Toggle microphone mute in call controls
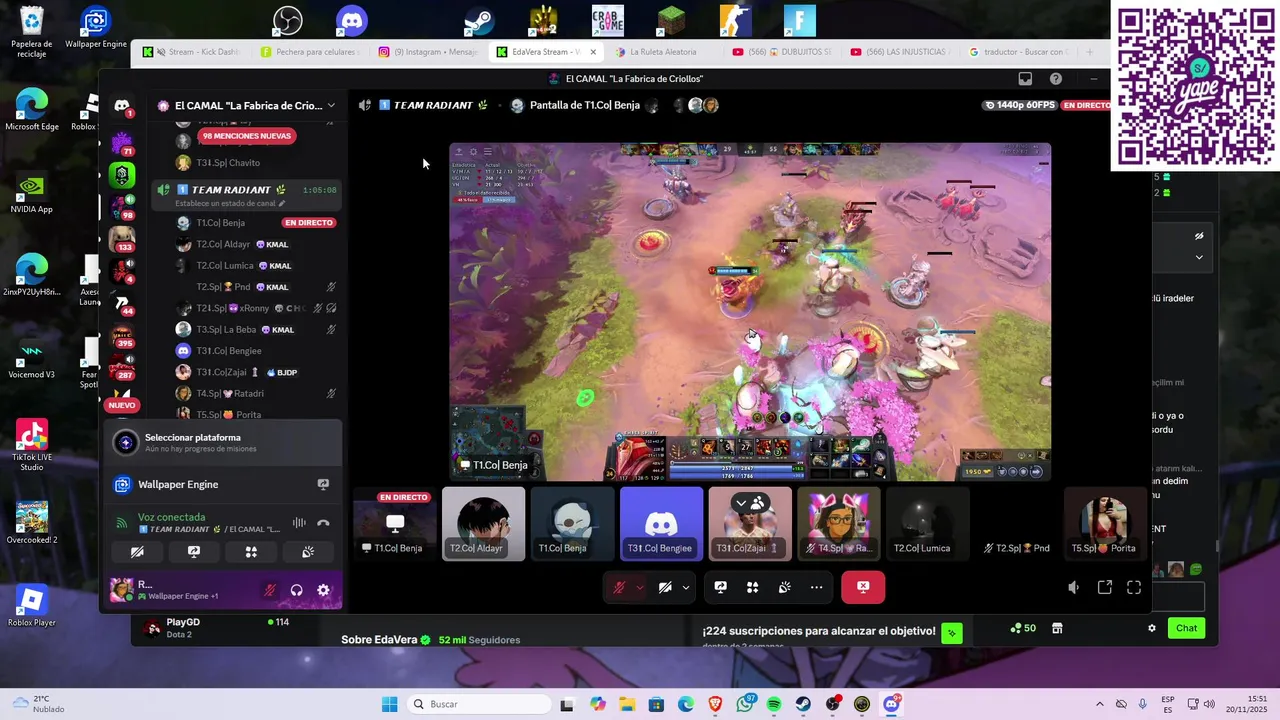The image size is (1280, 720). click(x=619, y=587)
